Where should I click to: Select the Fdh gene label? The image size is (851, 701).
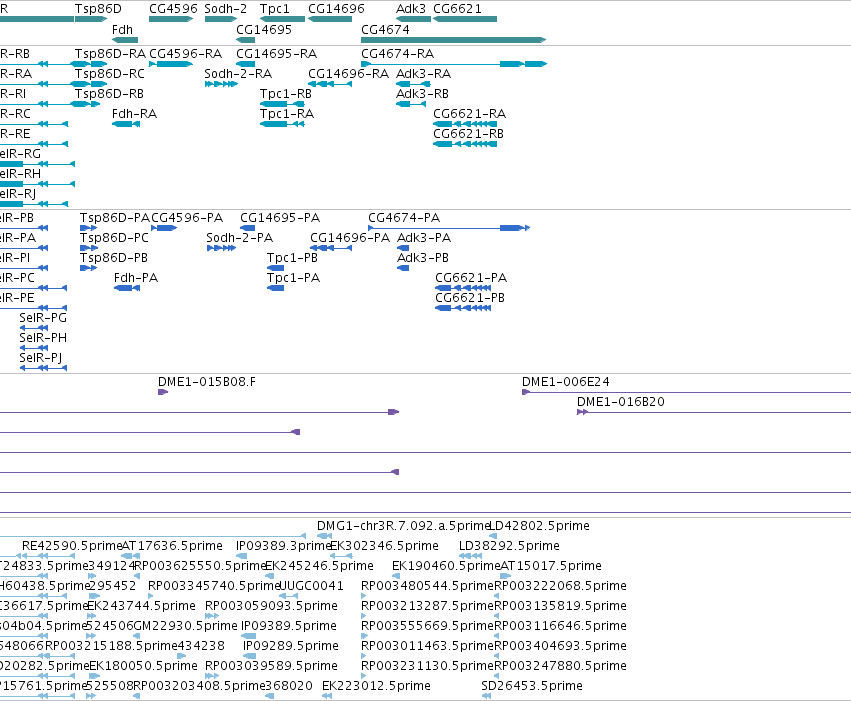(x=122, y=29)
